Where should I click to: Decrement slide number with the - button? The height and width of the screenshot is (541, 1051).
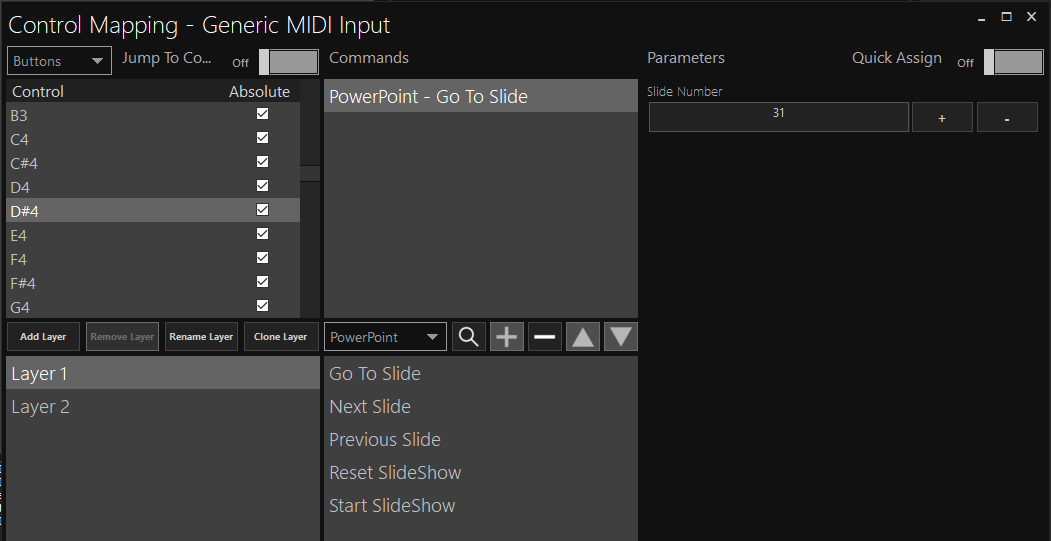click(x=1007, y=118)
